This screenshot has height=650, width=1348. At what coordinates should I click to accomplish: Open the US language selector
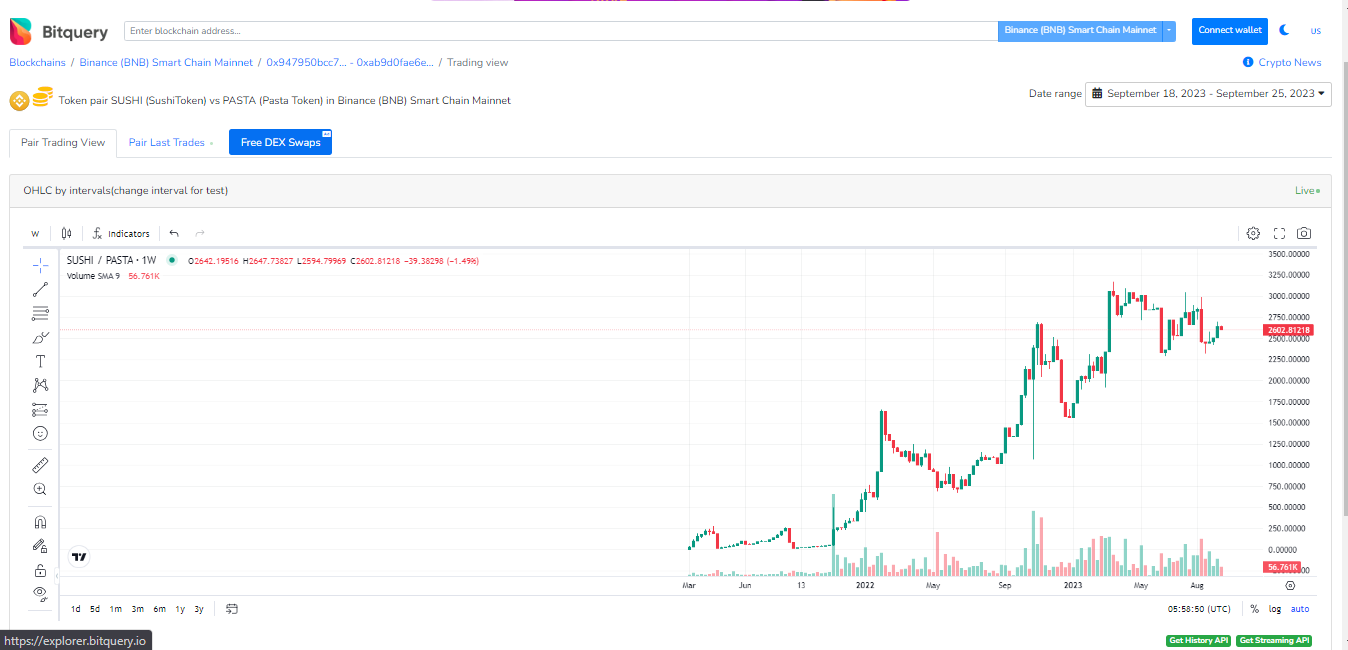tap(1316, 31)
